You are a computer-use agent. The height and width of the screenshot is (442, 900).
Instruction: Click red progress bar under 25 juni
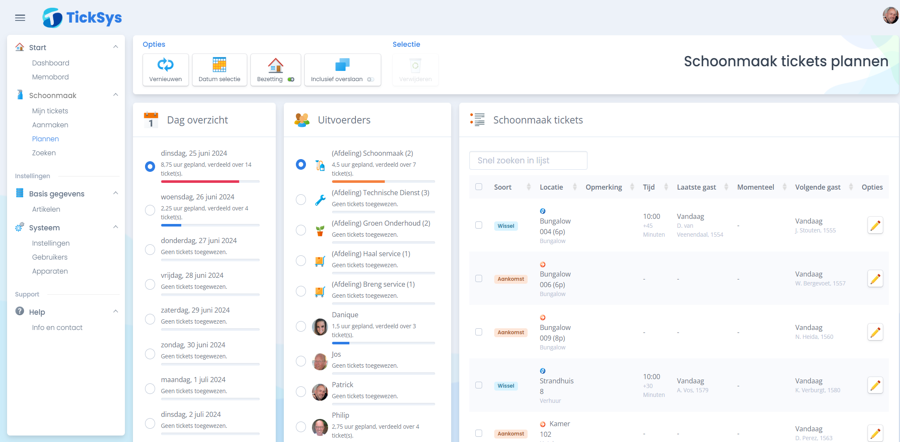(x=200, y=181)
